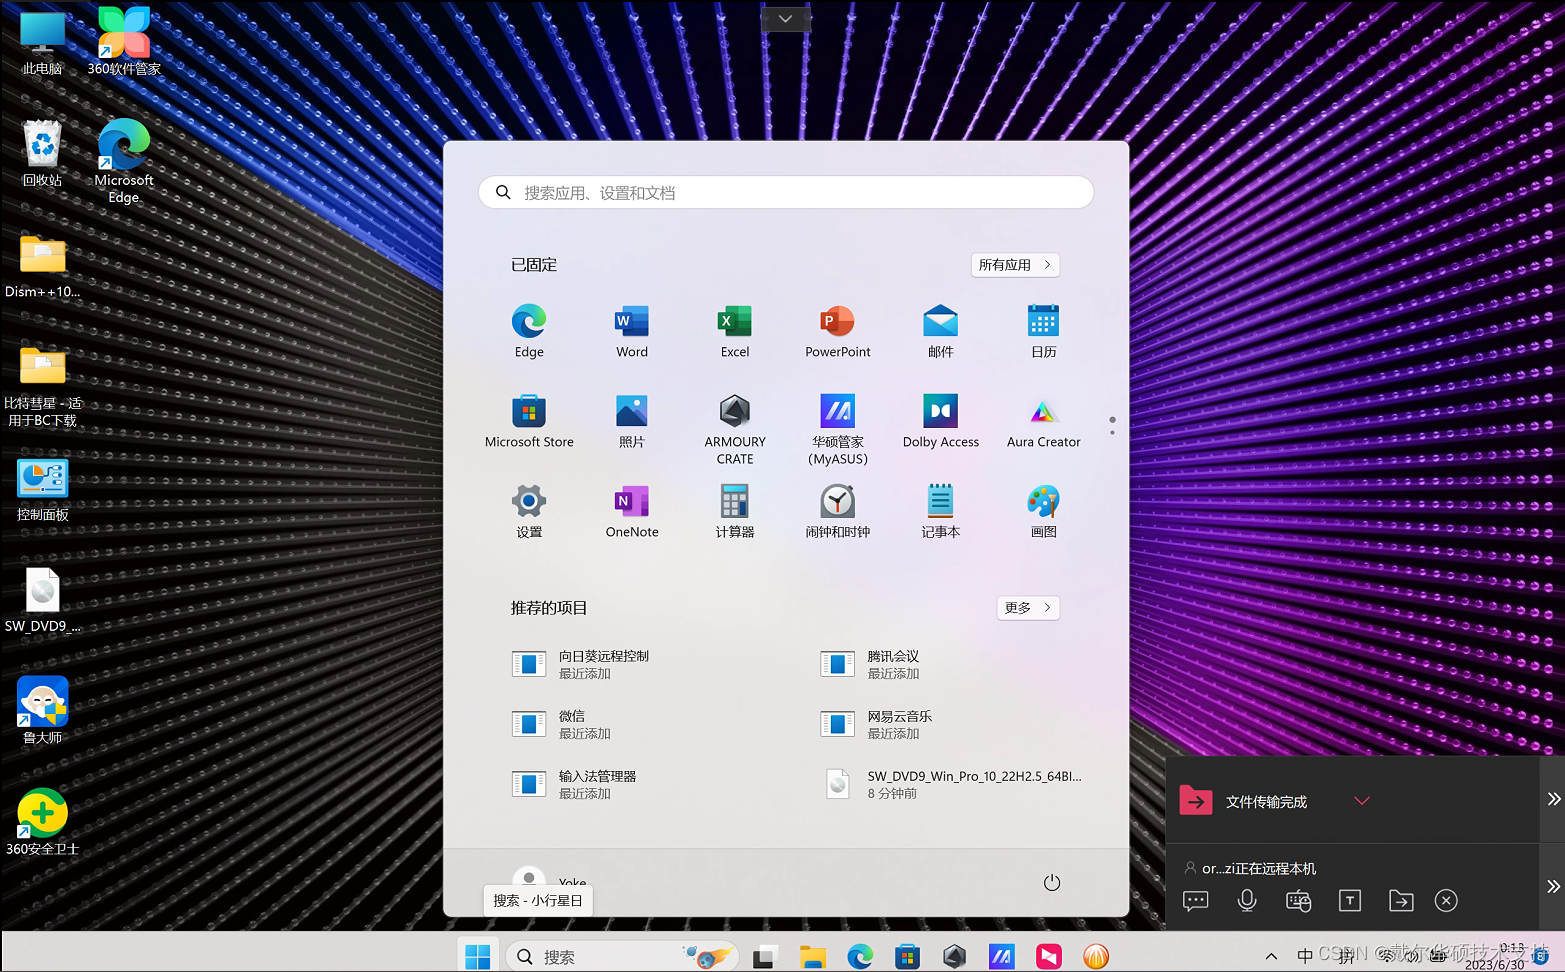Screen dimensions: 1565x972
Task: Click the T text icon in remote panel
Action: 1350,901
